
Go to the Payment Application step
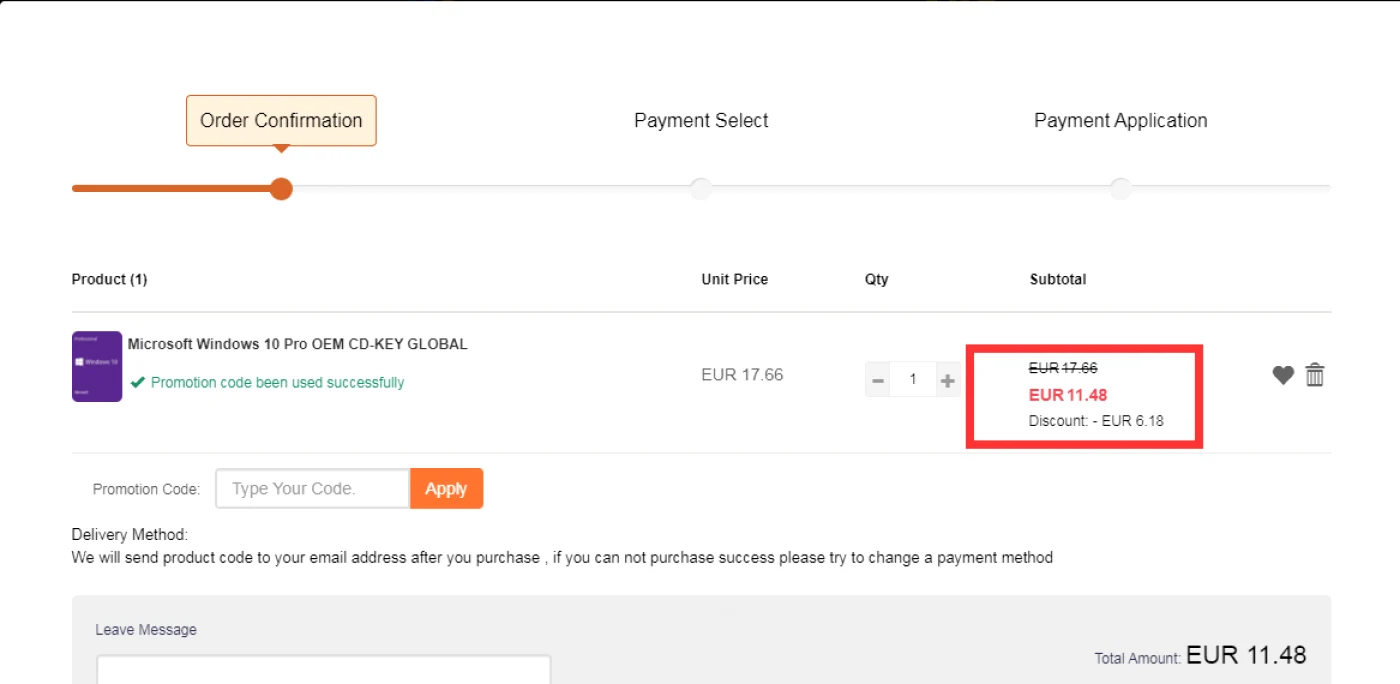coord(1120,121)
